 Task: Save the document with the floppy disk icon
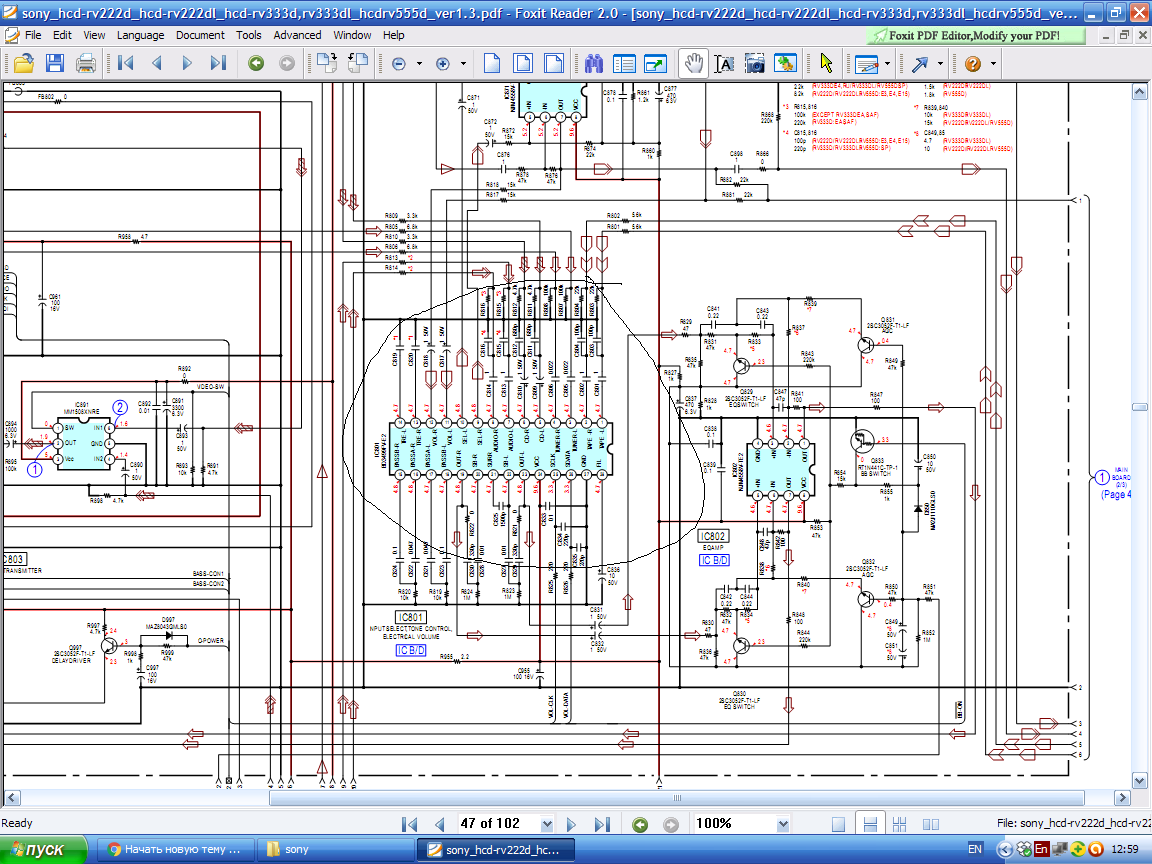coord(54,63)
